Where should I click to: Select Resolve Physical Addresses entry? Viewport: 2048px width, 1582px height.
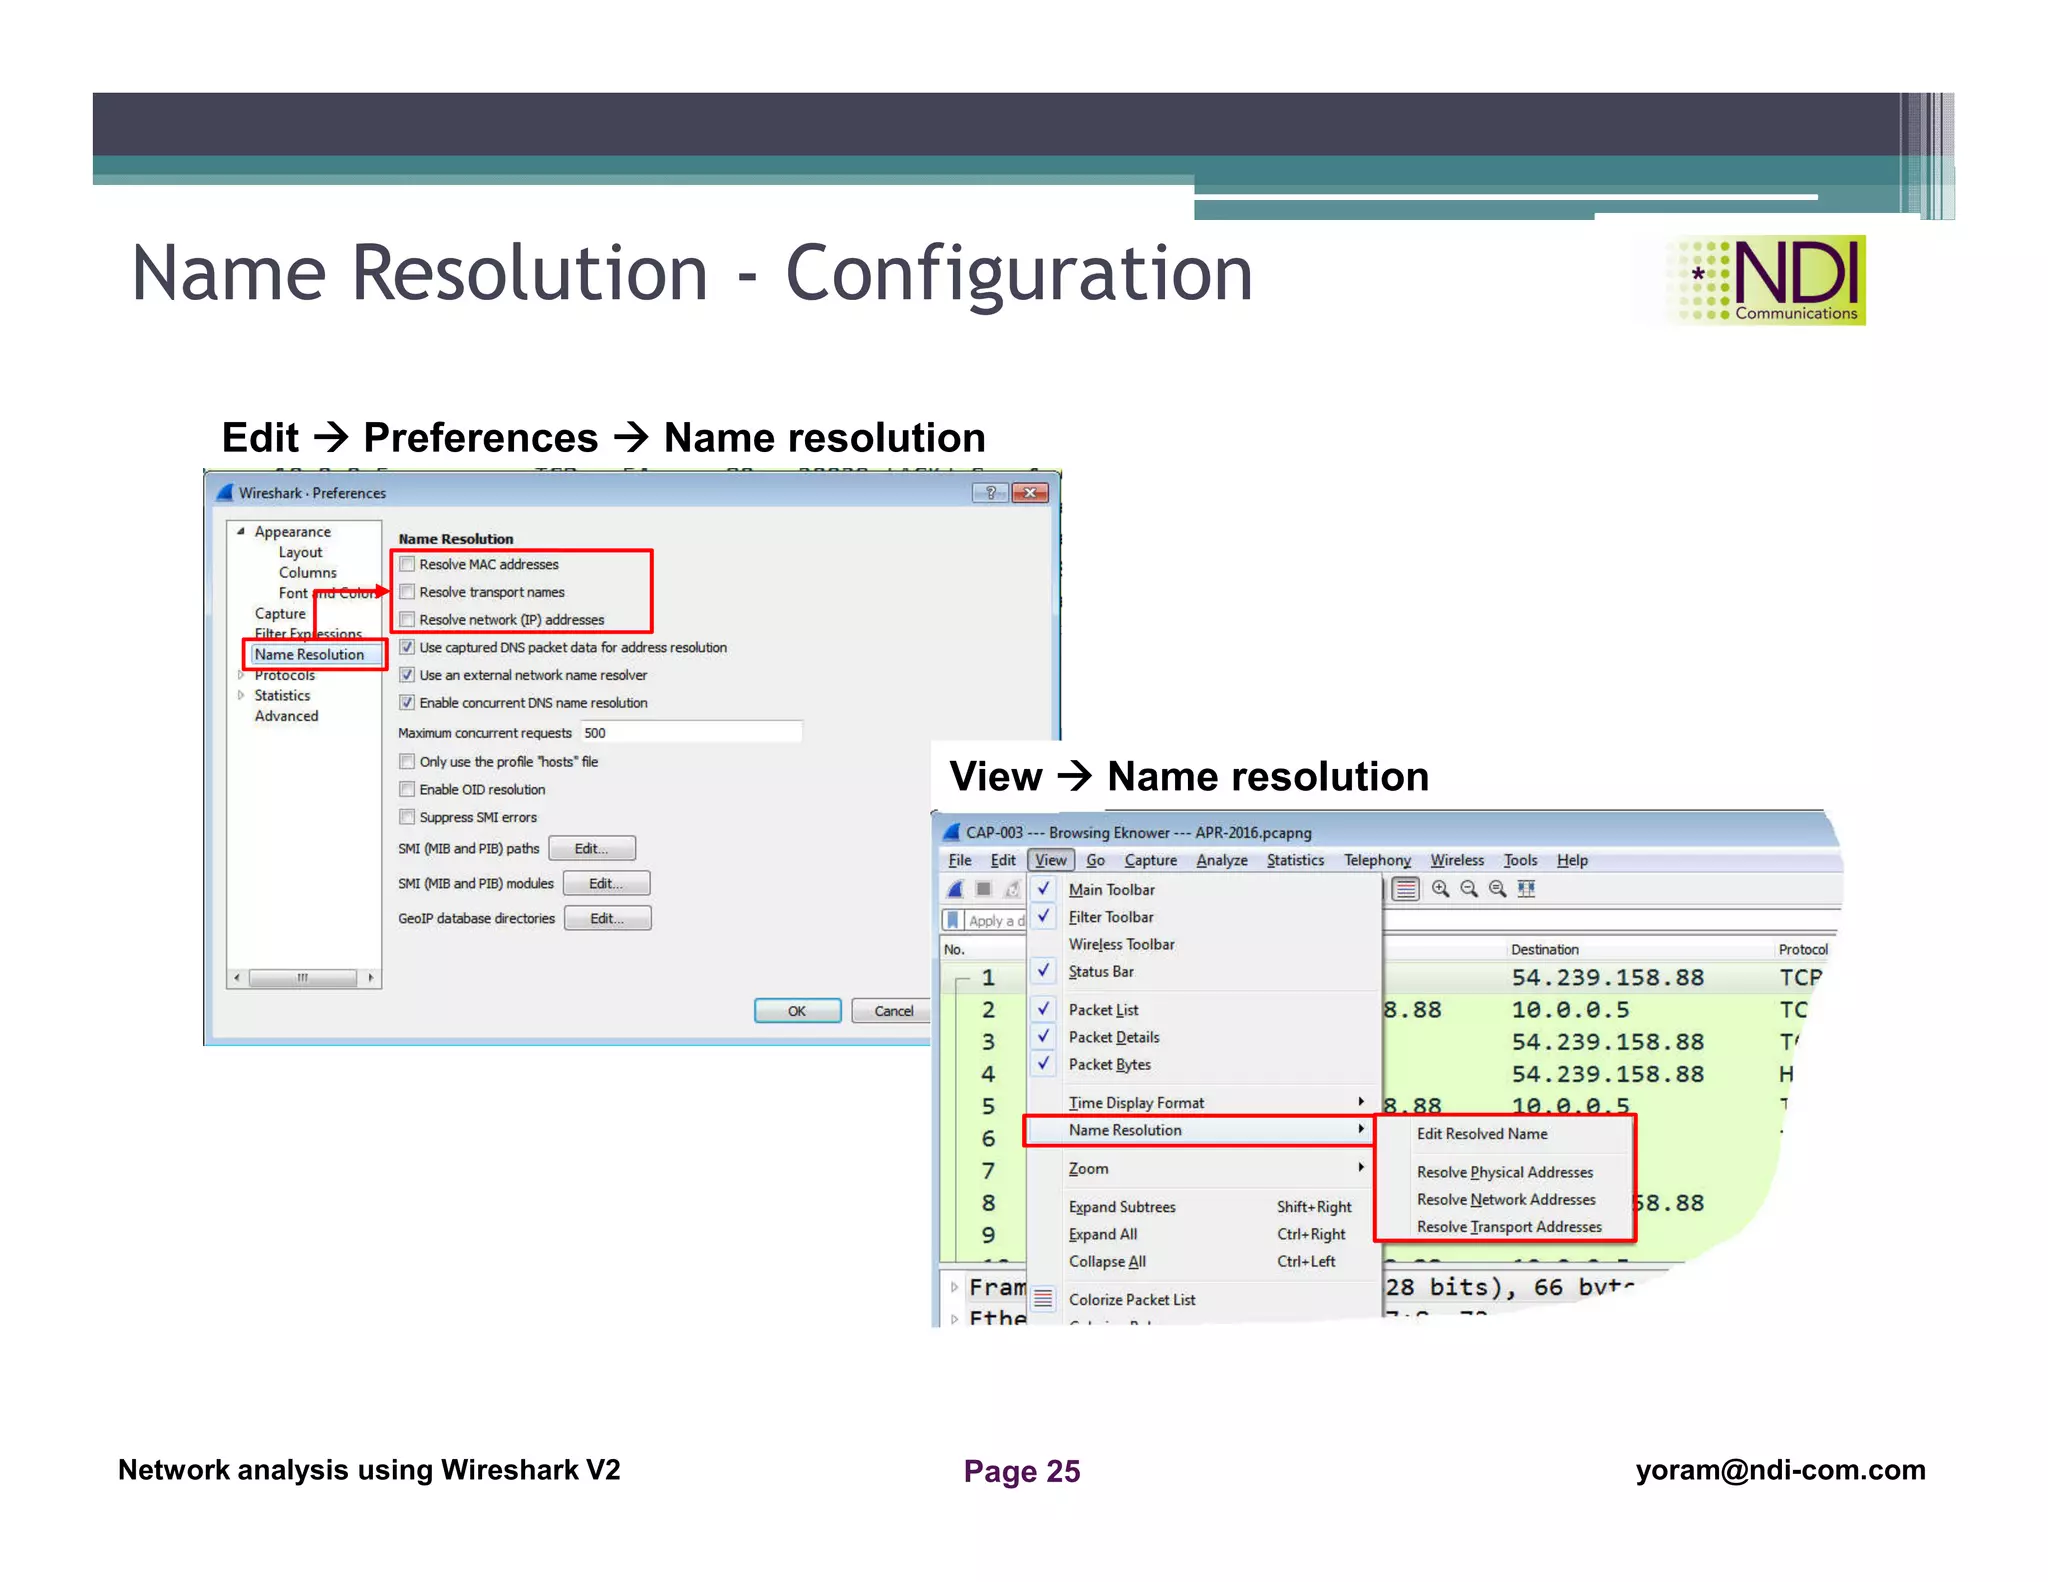1505,1172
